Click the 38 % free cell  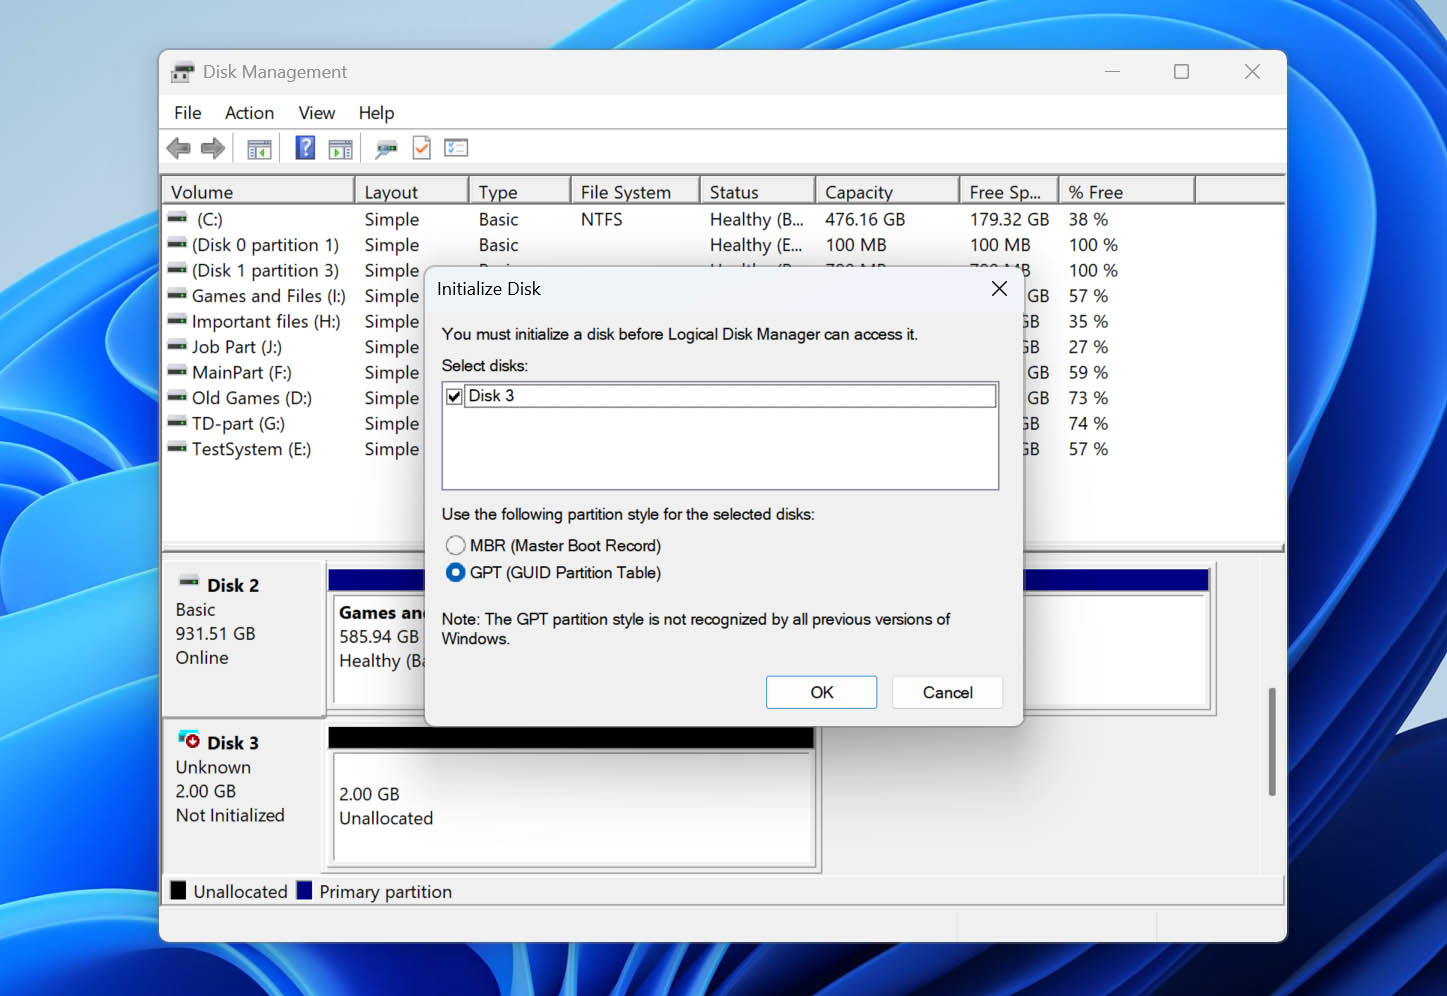[x=1088, y=219]
